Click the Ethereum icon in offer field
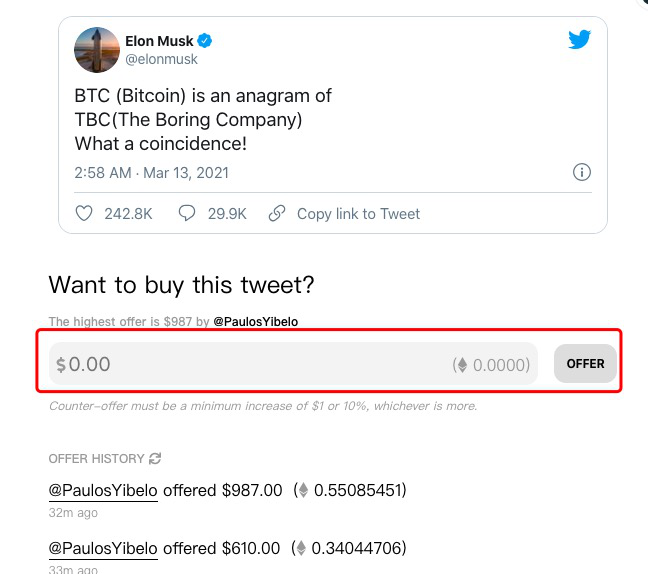Screen dimensions: 648x574 tap(462, 365)
